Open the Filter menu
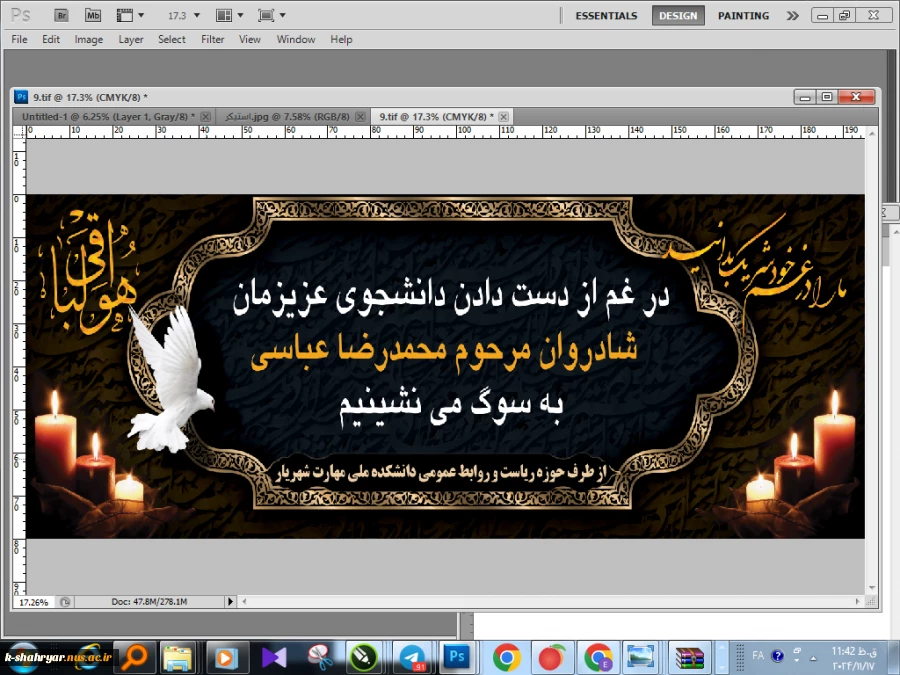 click(212, 39)
